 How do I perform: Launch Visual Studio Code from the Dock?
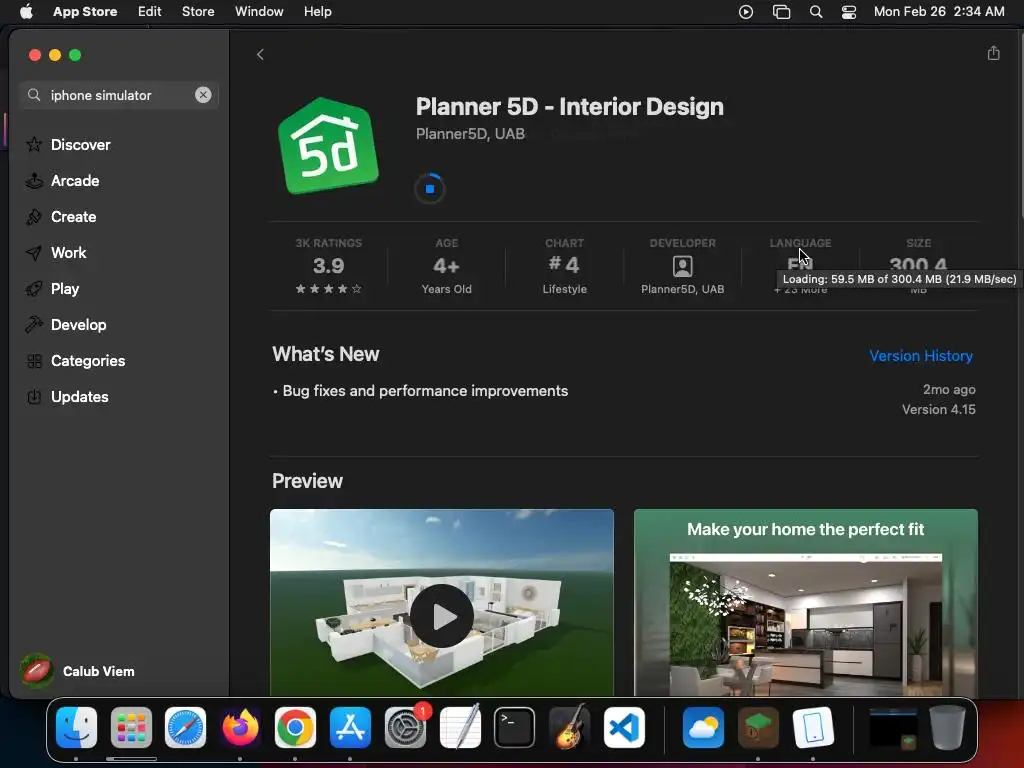pos(624,727)
